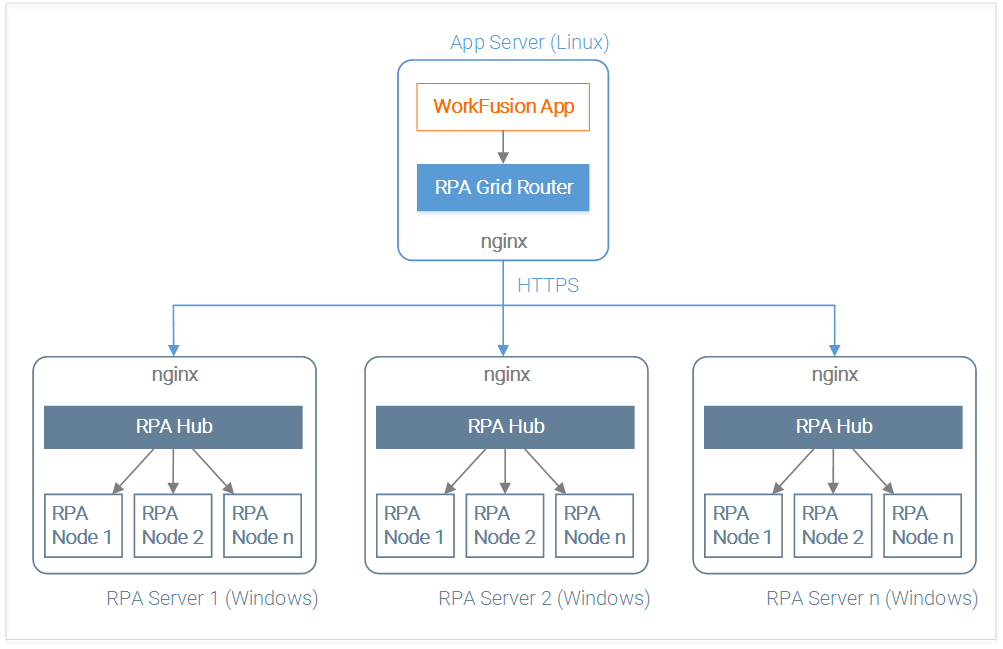Image resolution: width=1003 pixels, height=649 pixels.
Task: Click RPA Node 2 in Server n
Action: pos(833,526)
